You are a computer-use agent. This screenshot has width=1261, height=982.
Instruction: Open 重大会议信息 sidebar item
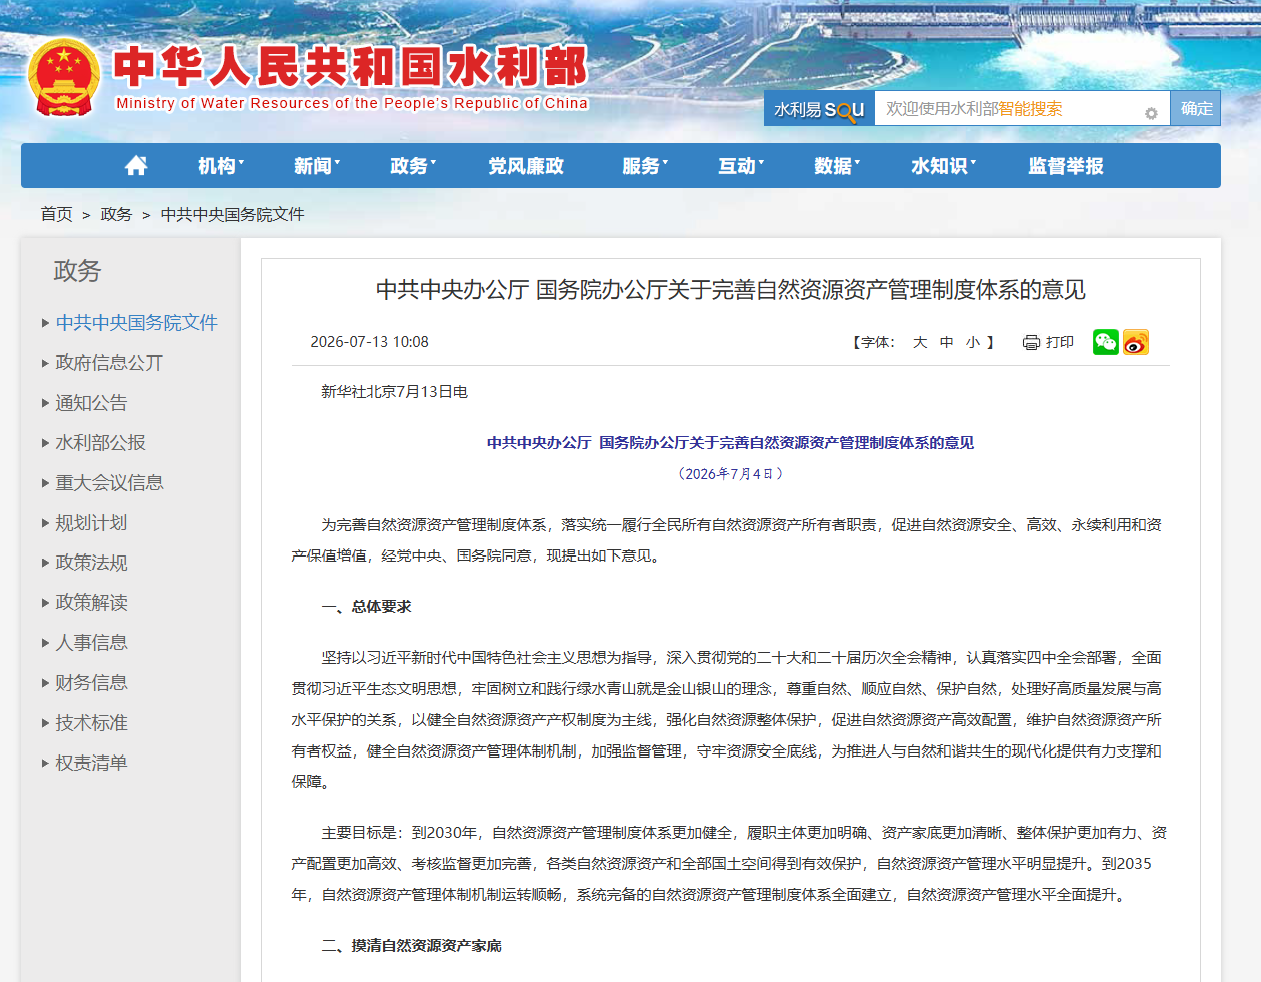109,482
